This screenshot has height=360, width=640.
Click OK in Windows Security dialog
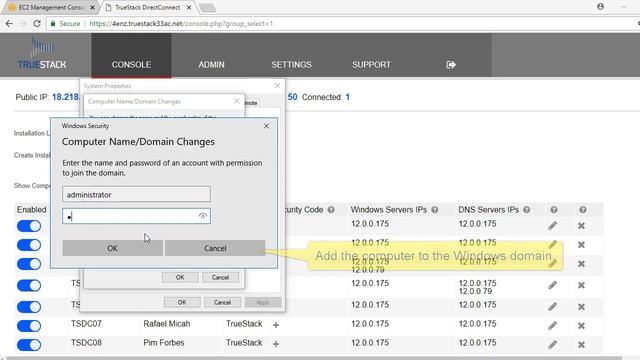pyautogui.click(x=113, y=248)
